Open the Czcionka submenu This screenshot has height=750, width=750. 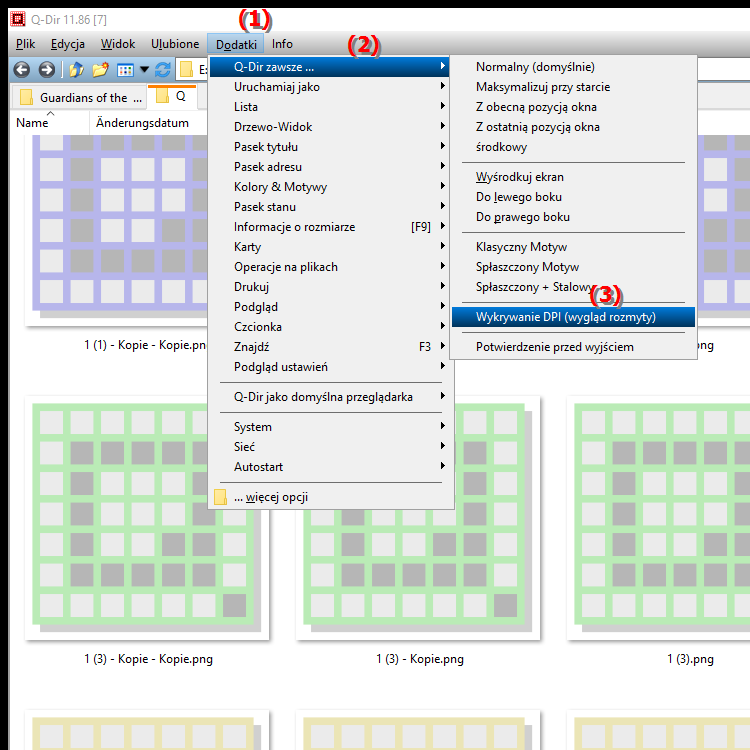[x=330, y=327]
